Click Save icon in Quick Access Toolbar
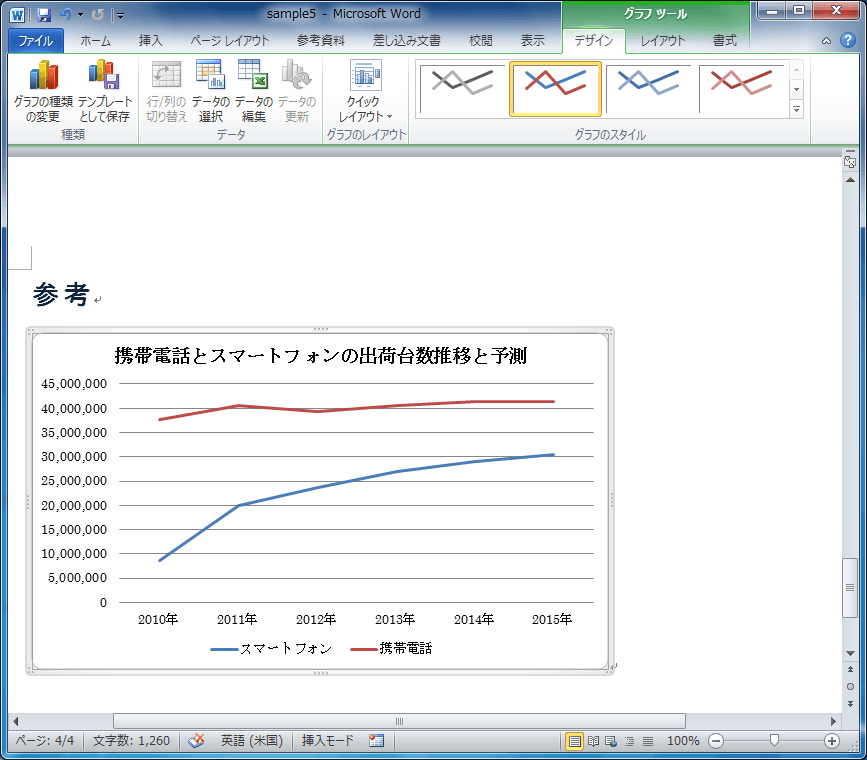 click(44, 15)
